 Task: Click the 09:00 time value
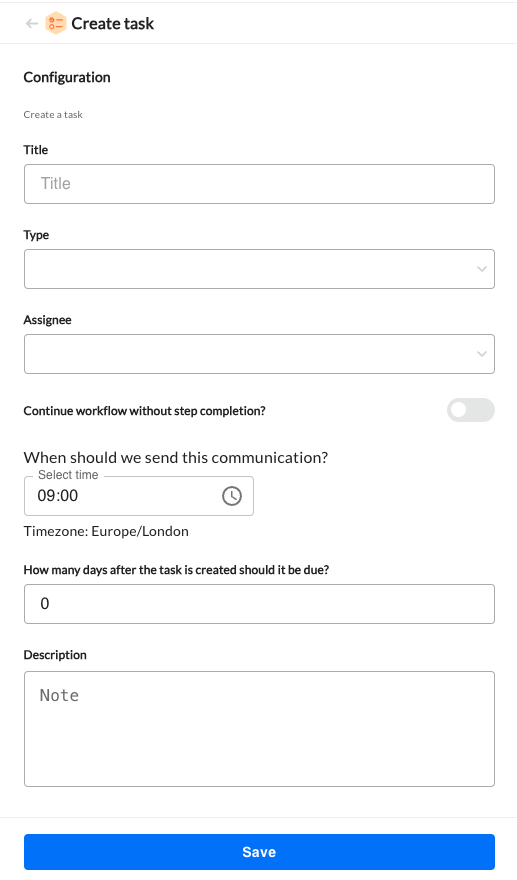click(58, 496)
